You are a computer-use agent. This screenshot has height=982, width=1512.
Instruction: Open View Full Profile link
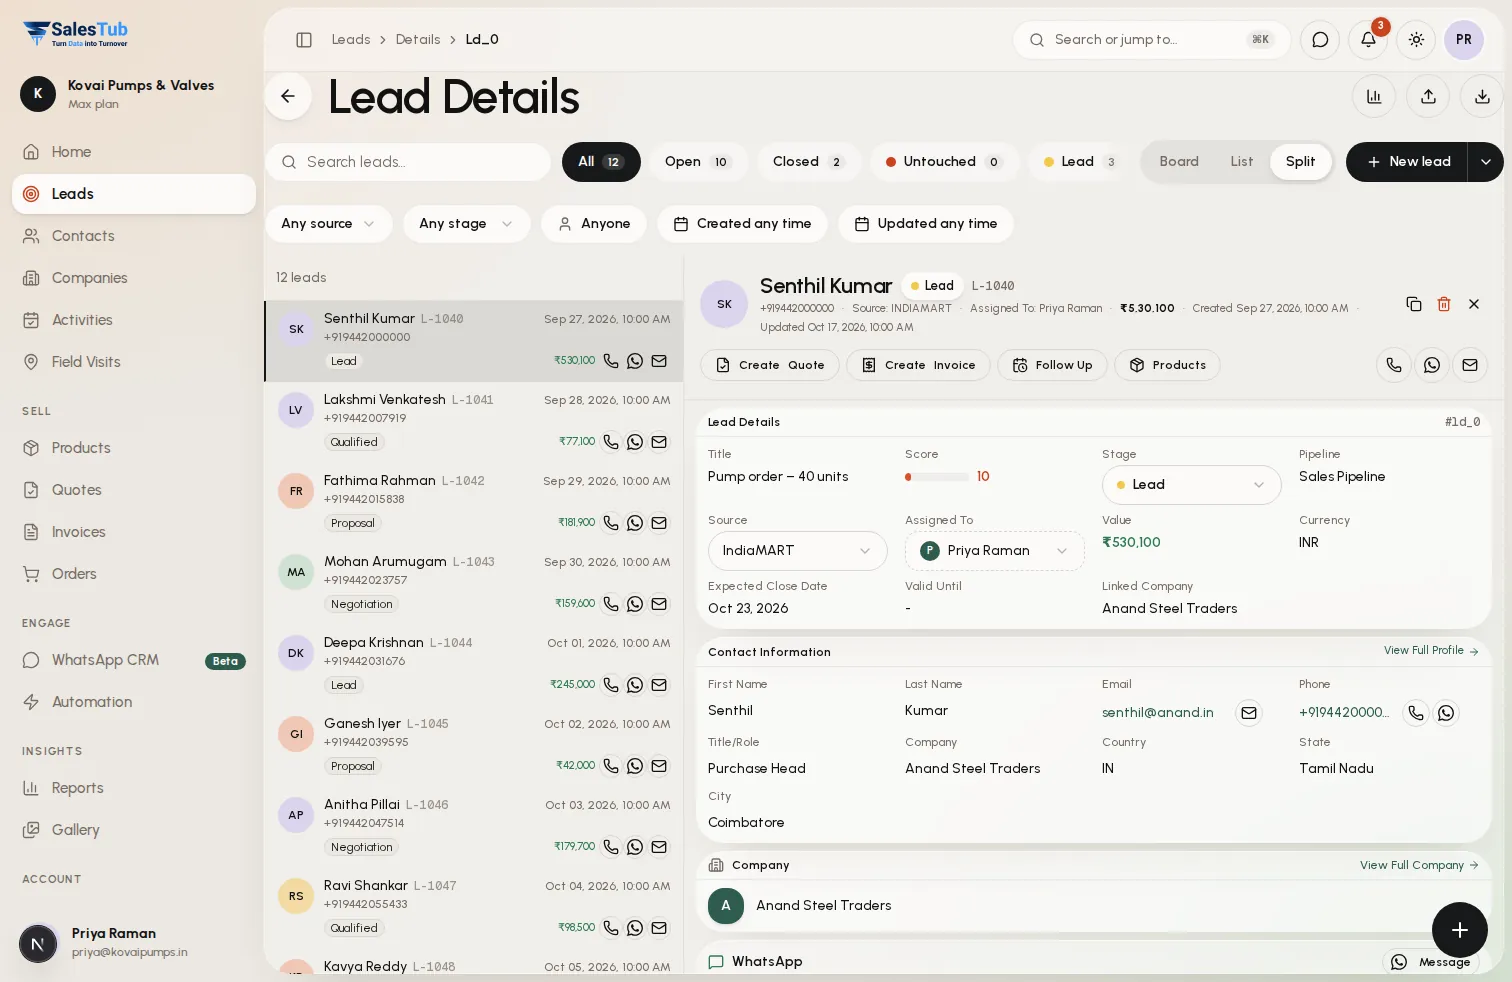(x=1431, y=651)
